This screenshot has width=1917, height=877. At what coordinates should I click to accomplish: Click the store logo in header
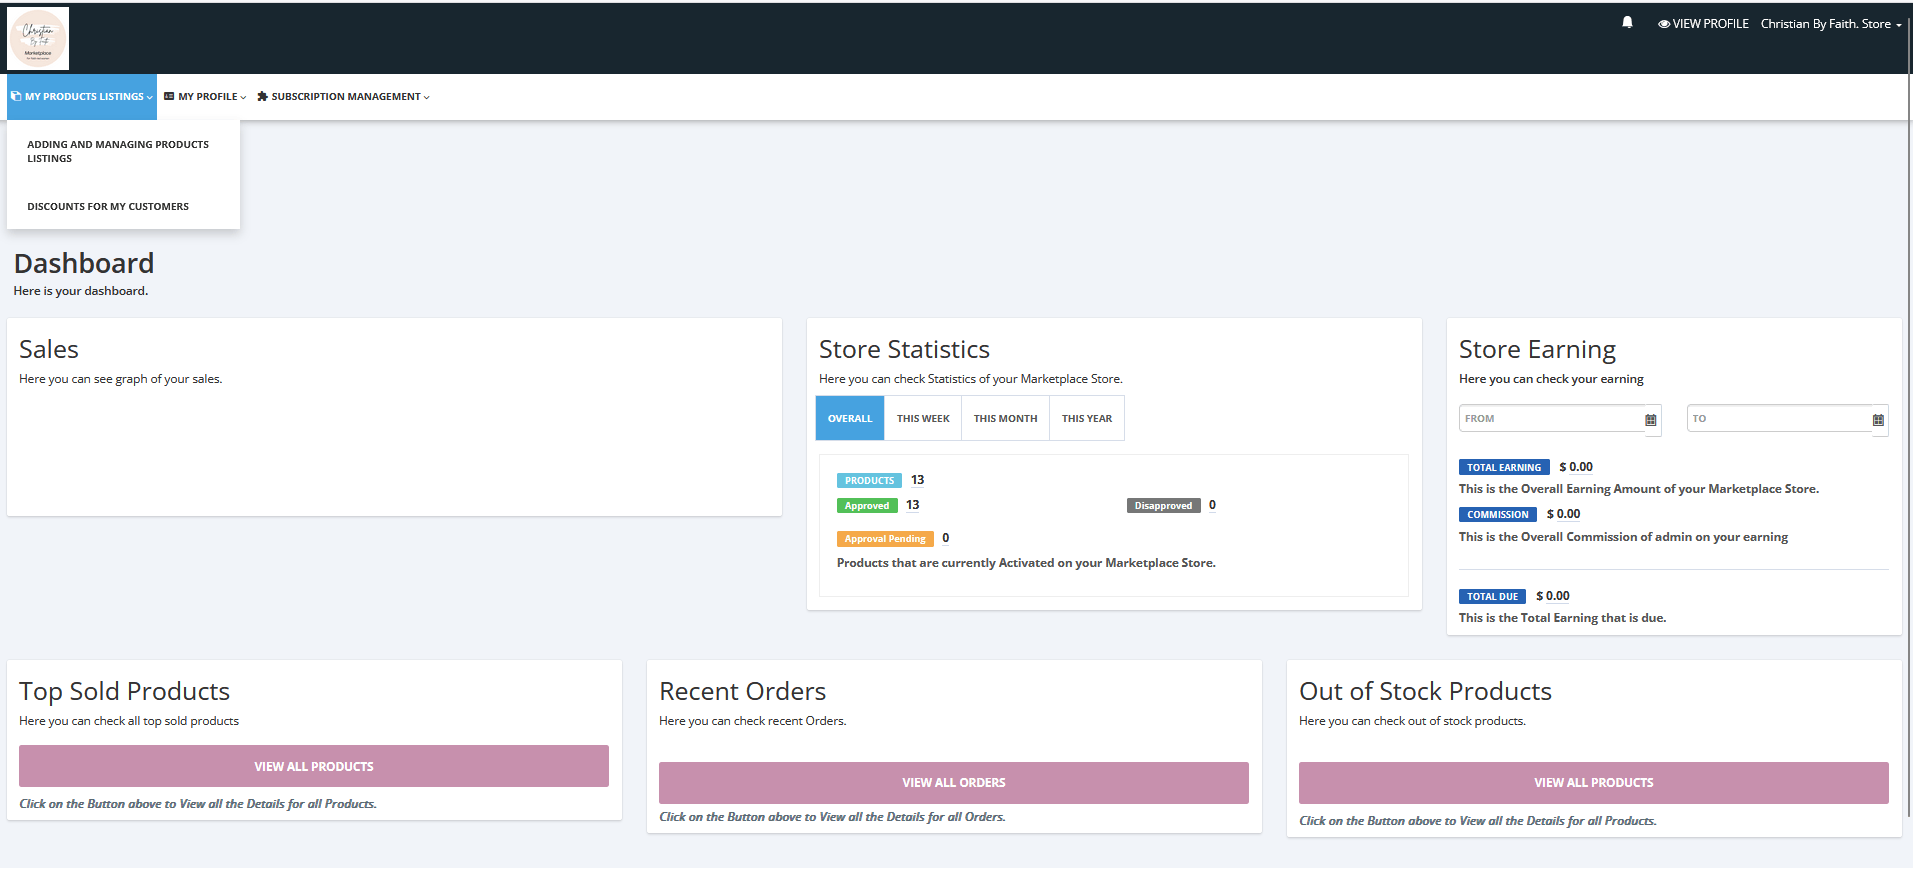38,38
